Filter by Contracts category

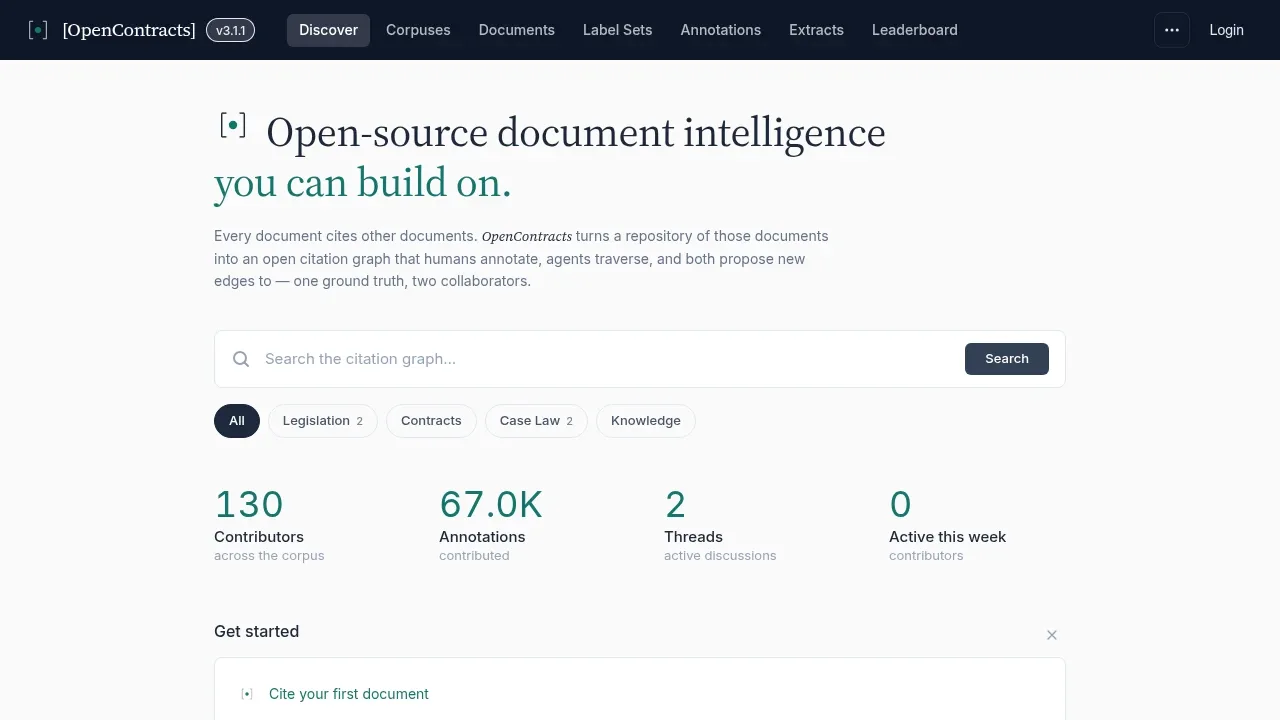(x=431, y=421)
